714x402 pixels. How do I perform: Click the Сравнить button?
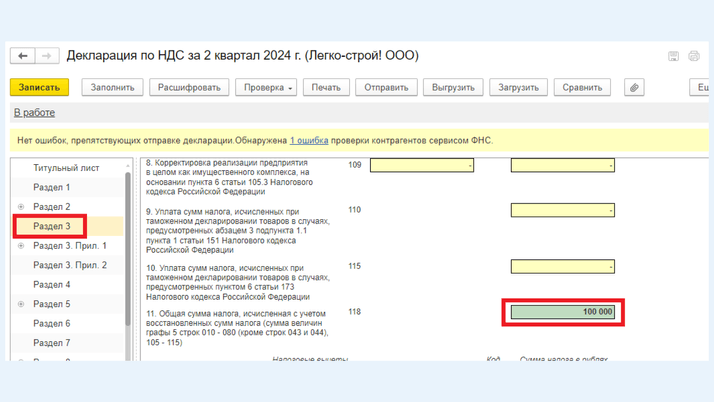[582, 87]
